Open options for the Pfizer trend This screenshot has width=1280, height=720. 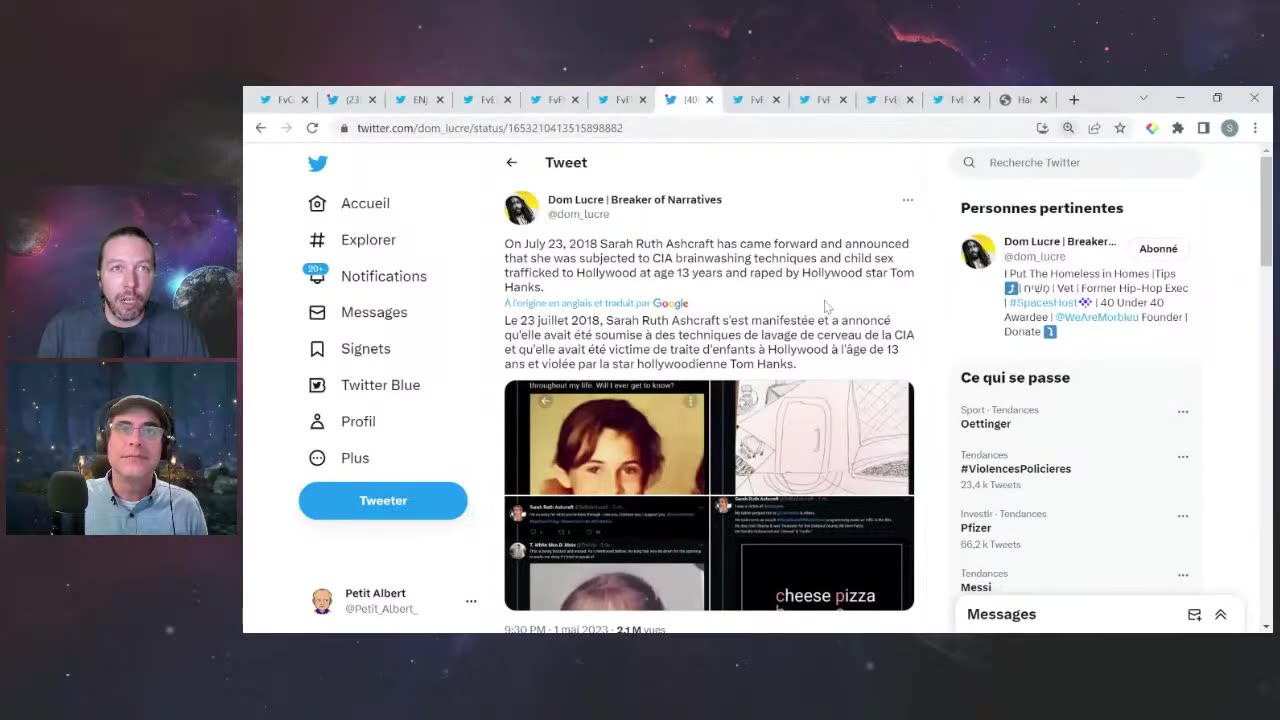pyautogui.click(x=1183, y=516)
